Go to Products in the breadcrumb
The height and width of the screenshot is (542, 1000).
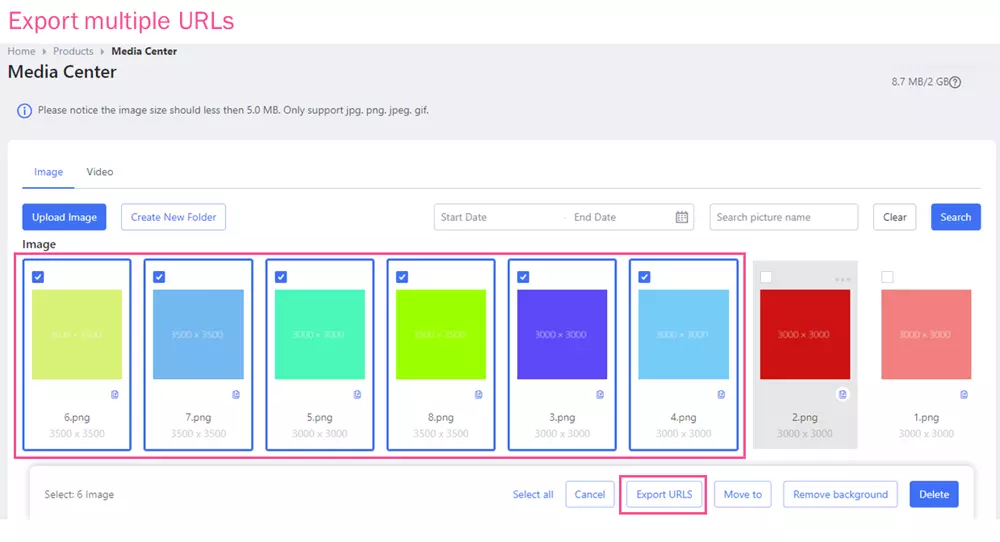73,51
